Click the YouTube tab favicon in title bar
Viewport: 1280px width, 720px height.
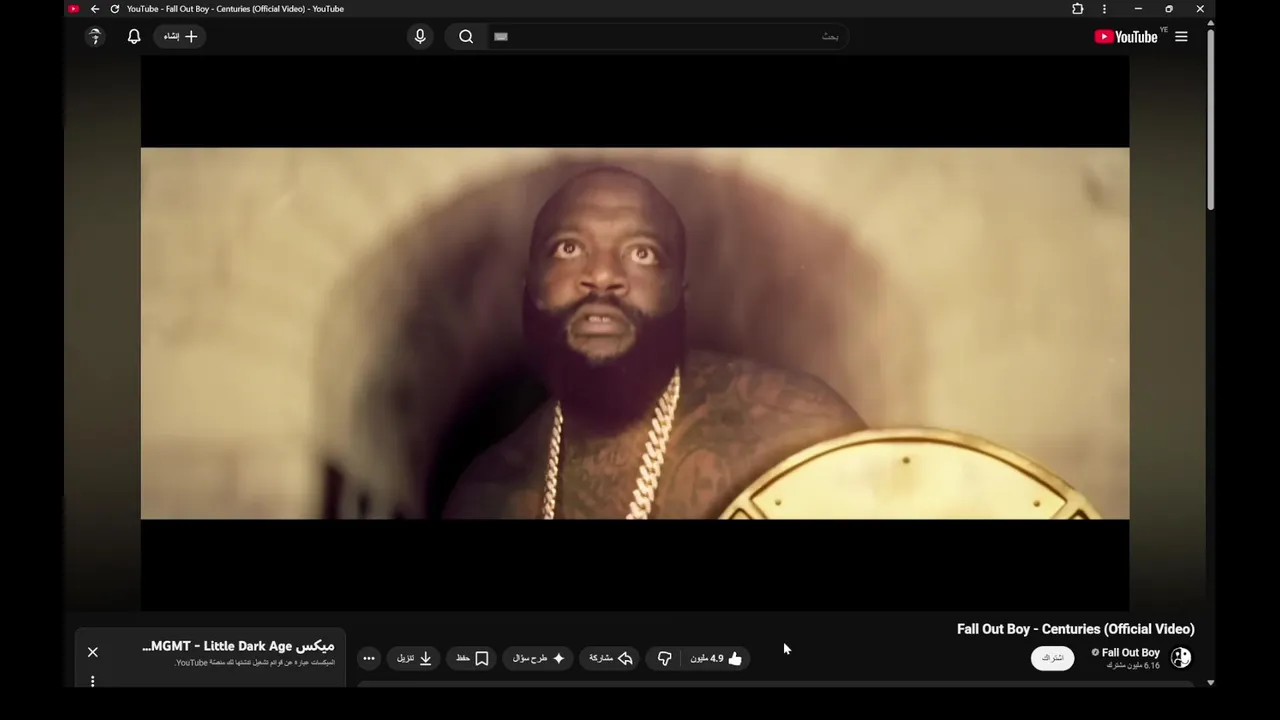[74, 9]
